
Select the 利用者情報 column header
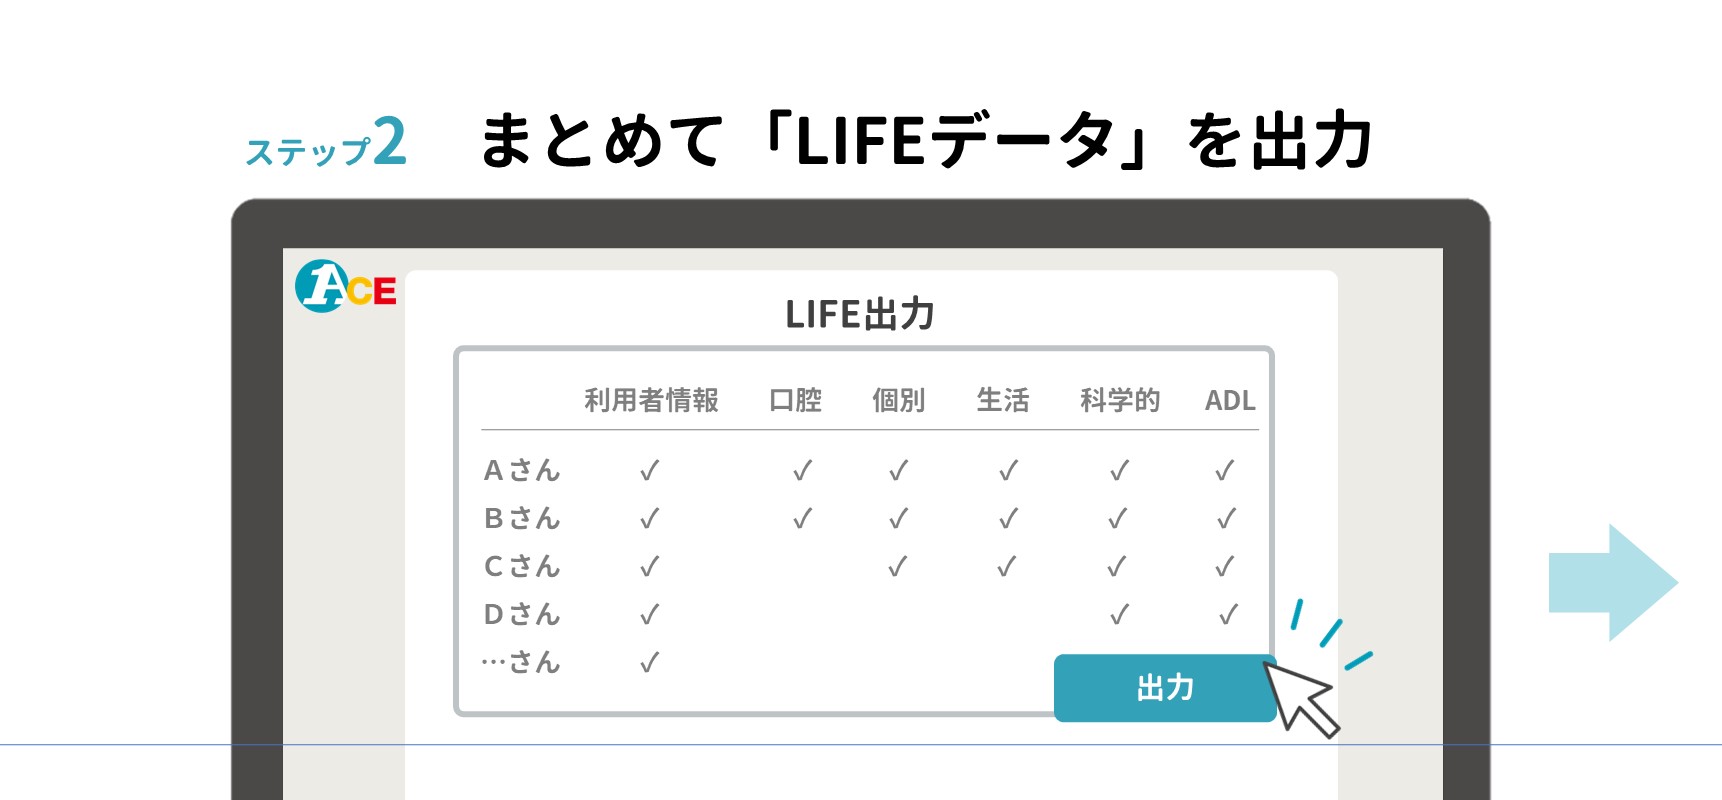(651, 400)
